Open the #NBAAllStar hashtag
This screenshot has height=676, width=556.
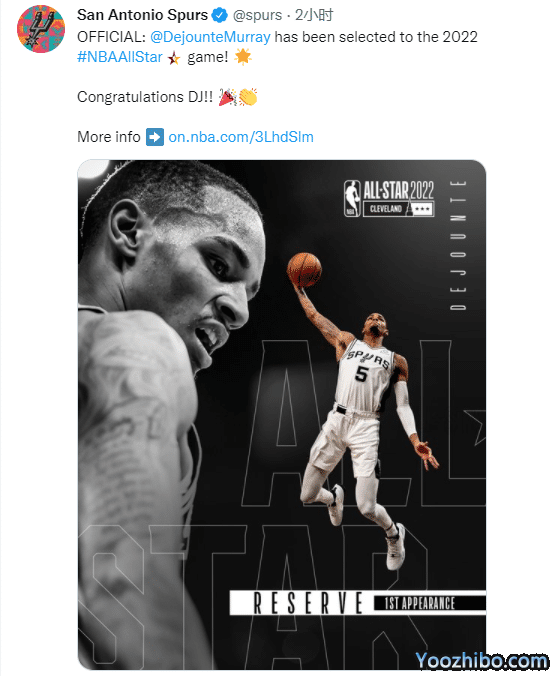(120, 57)
